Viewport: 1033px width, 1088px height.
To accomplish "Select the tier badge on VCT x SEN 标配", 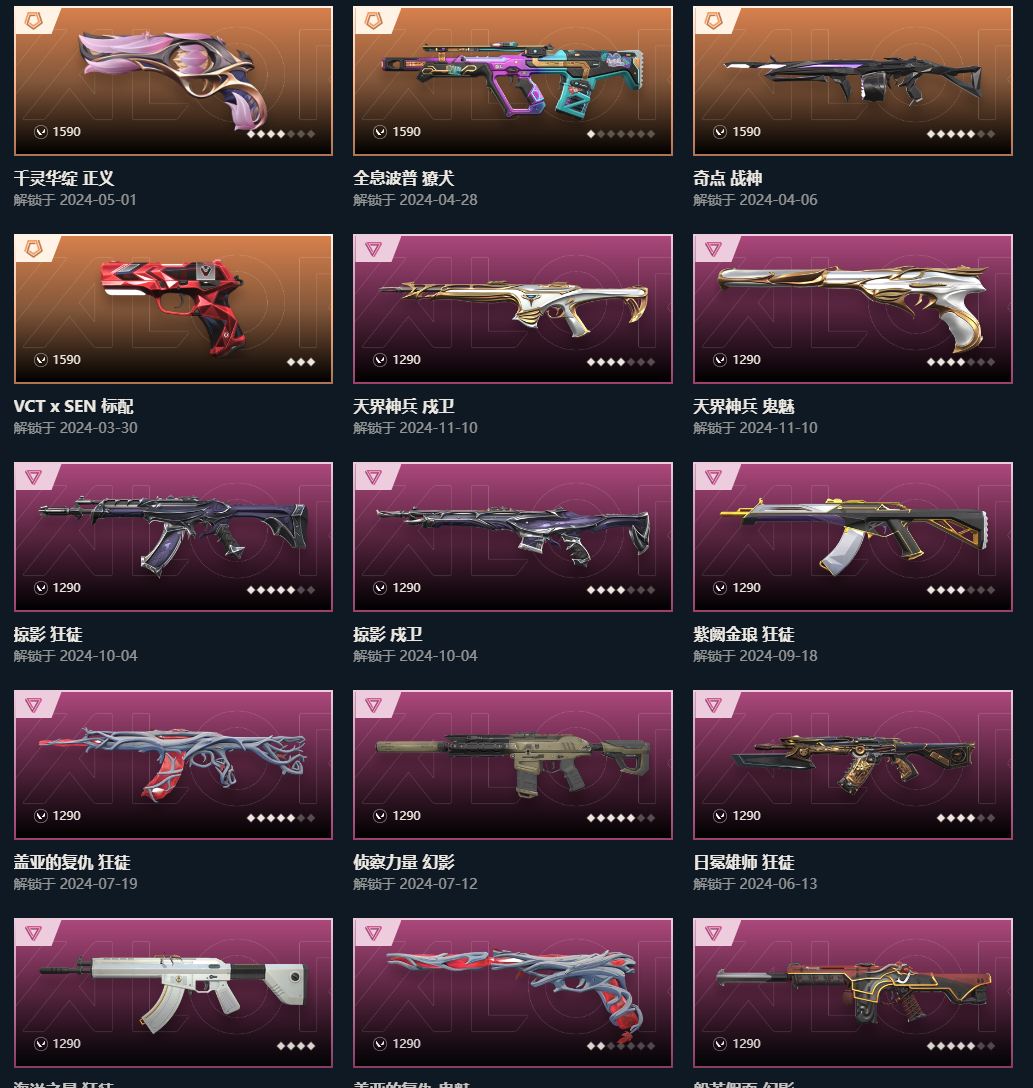I will click(x=33, y=249).
